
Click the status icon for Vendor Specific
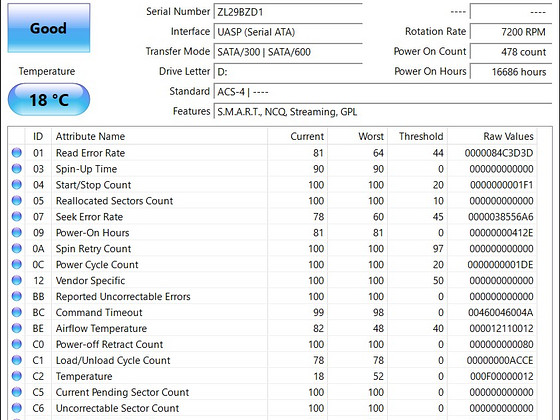click(16, 280)
